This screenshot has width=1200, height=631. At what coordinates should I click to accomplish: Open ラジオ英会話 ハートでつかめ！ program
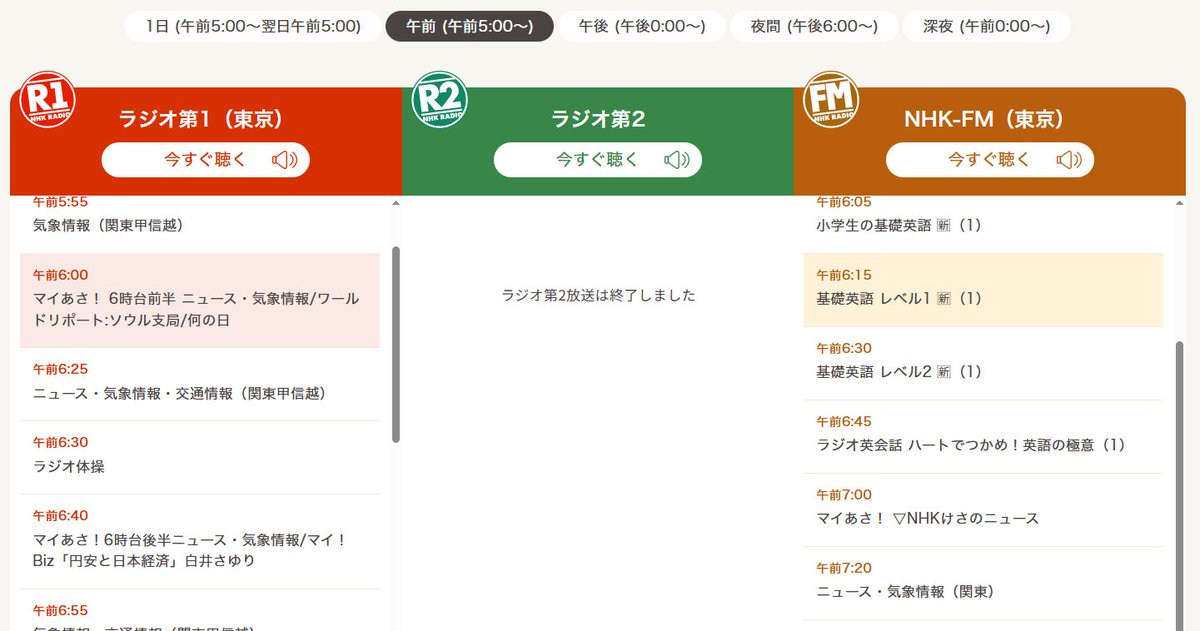coord(984,437)
